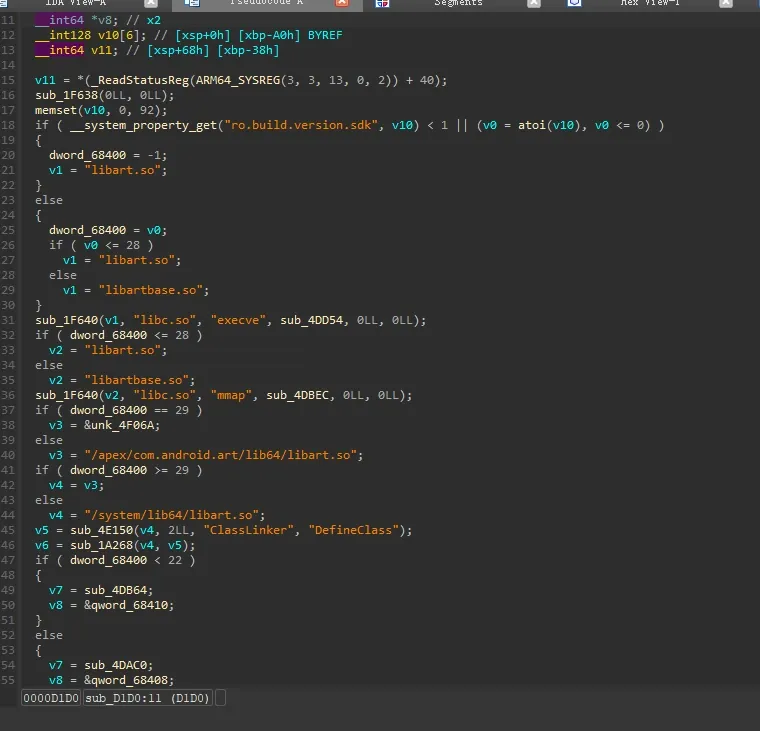Close the Pseudocode-A tab with red X
Image resolution: width=760 pixels, height=731 pixels.
342,3
